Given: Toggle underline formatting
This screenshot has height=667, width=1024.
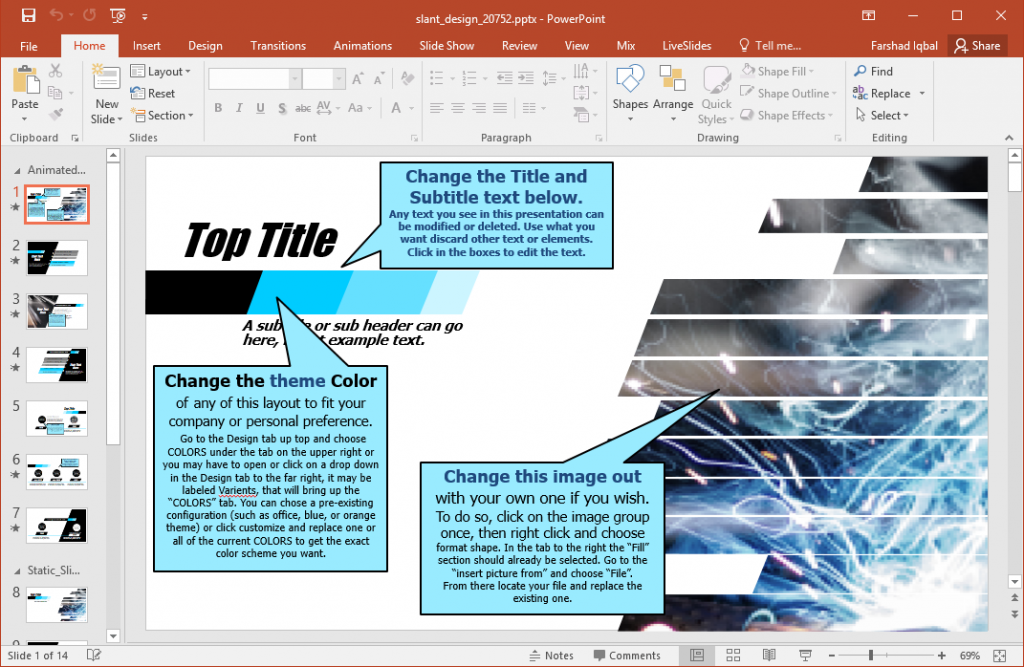Looking at the screenshot, I should (257, 109).
